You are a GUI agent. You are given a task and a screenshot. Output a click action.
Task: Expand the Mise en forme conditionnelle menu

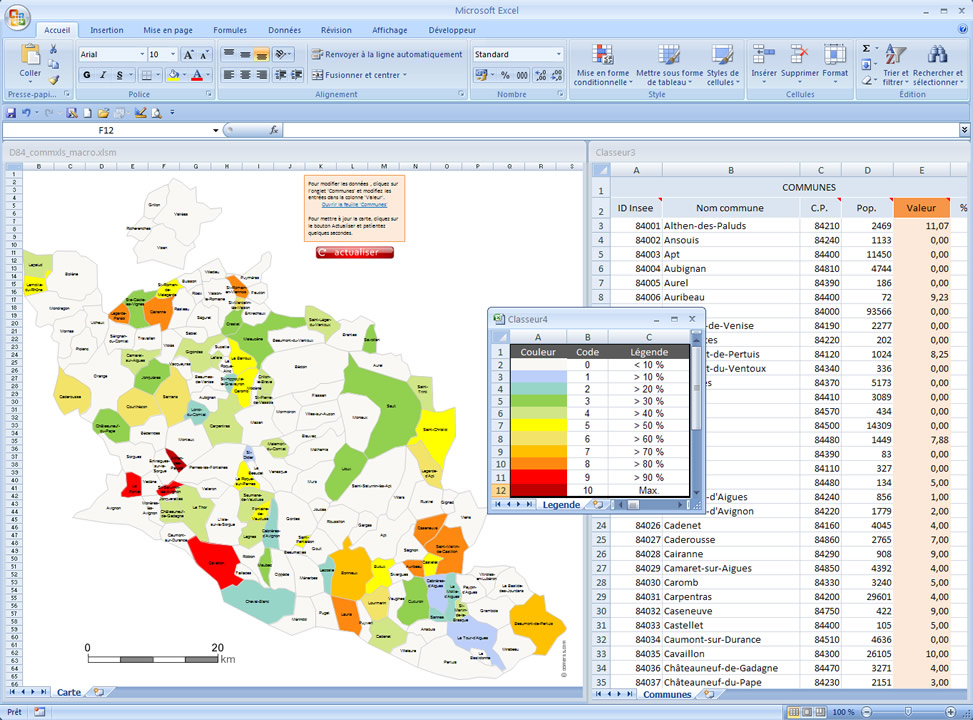pyautogui.click(x=601, y=65)
